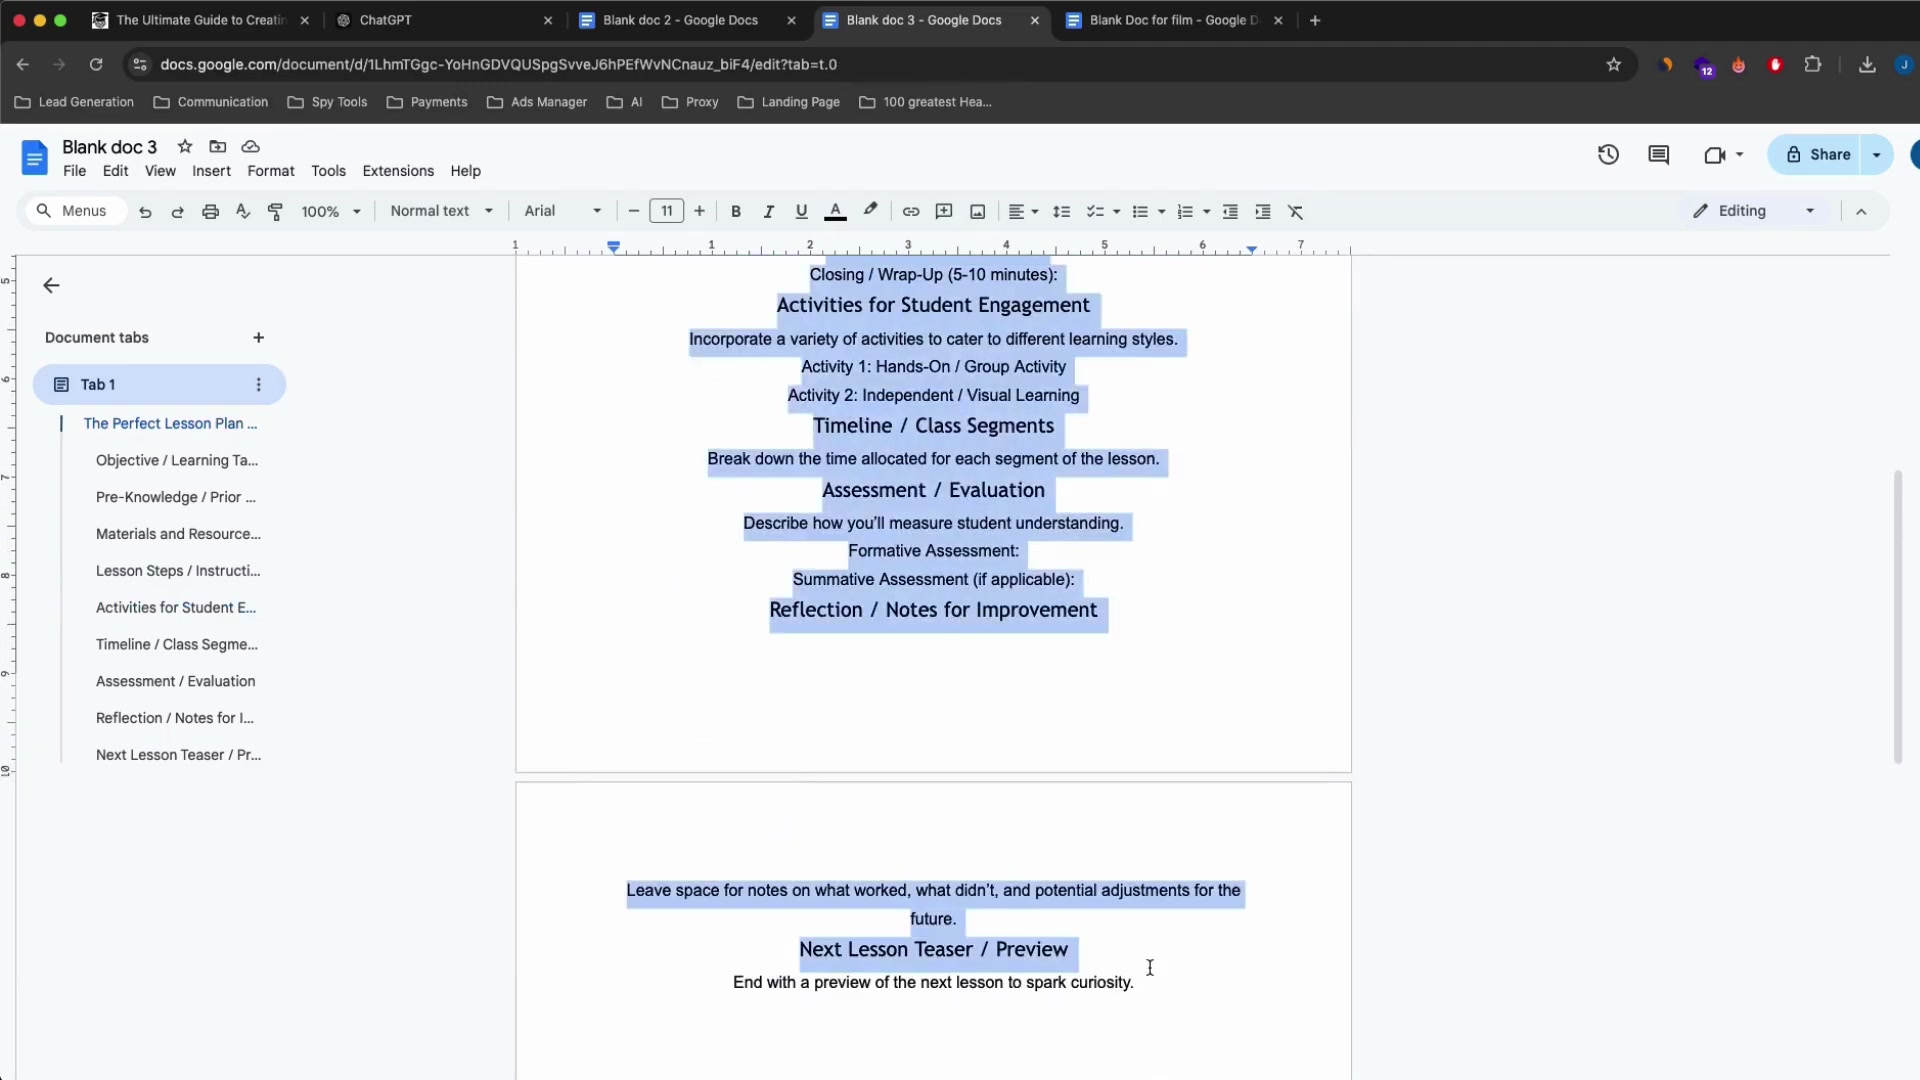The image size is (1920, 1080).
Task: Open version history clock icon
Action: [x=1608, y=155]
